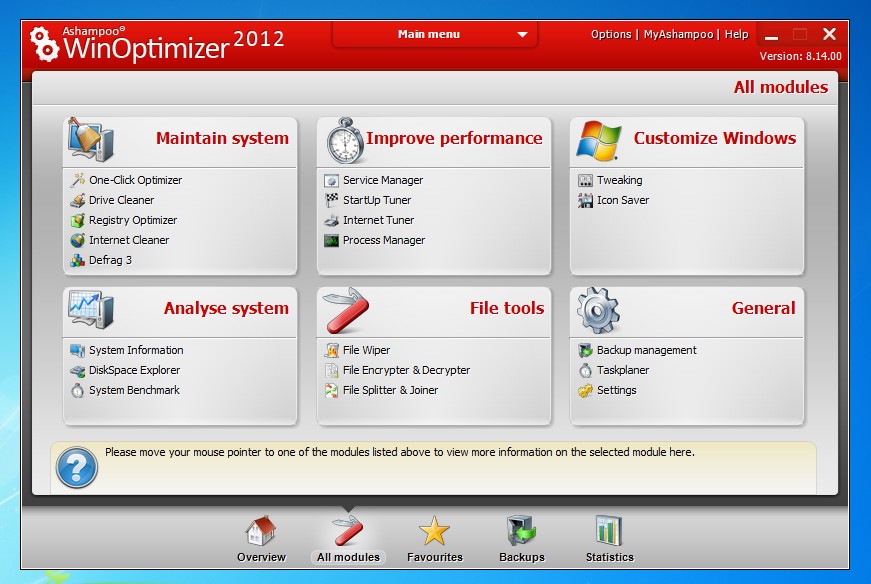The height and width of the screenshot is (584, 871).
Task: Open File Encrypter & Decrypter label
Action: (407, 370)
